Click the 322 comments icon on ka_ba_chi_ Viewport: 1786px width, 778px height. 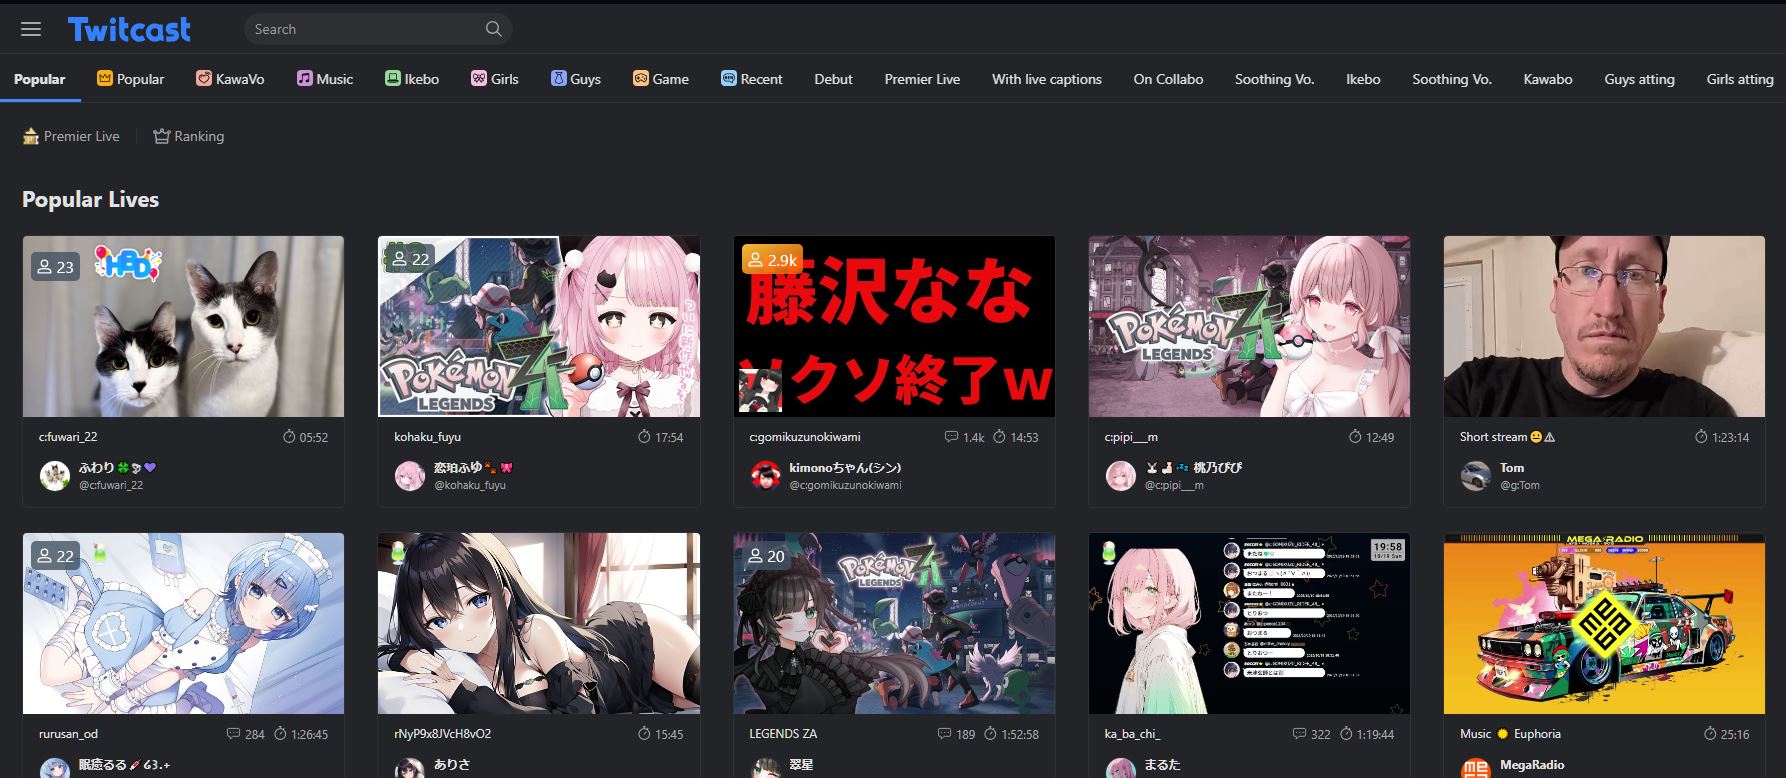pyautogui.click(x=1299, y=734)
